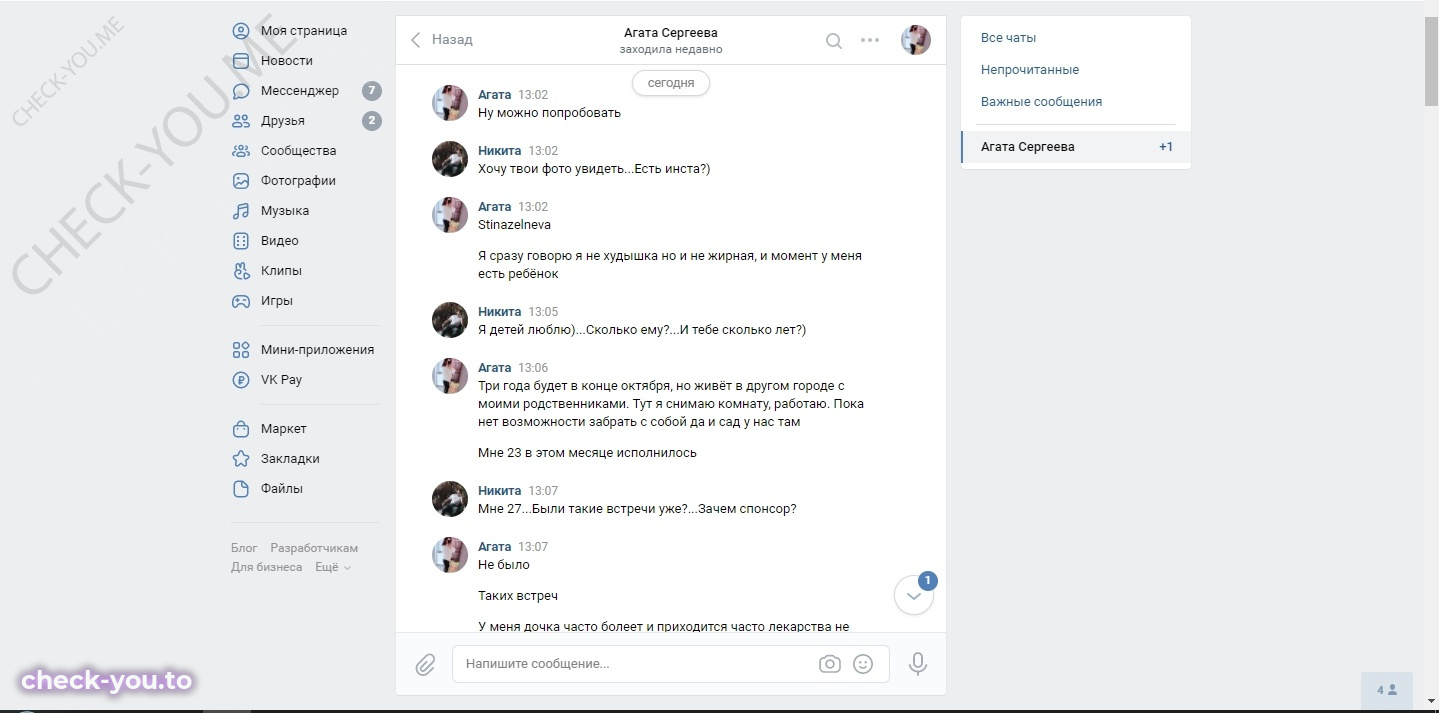
Task: Select message text Stinazelneva
Action: [514, 225]
